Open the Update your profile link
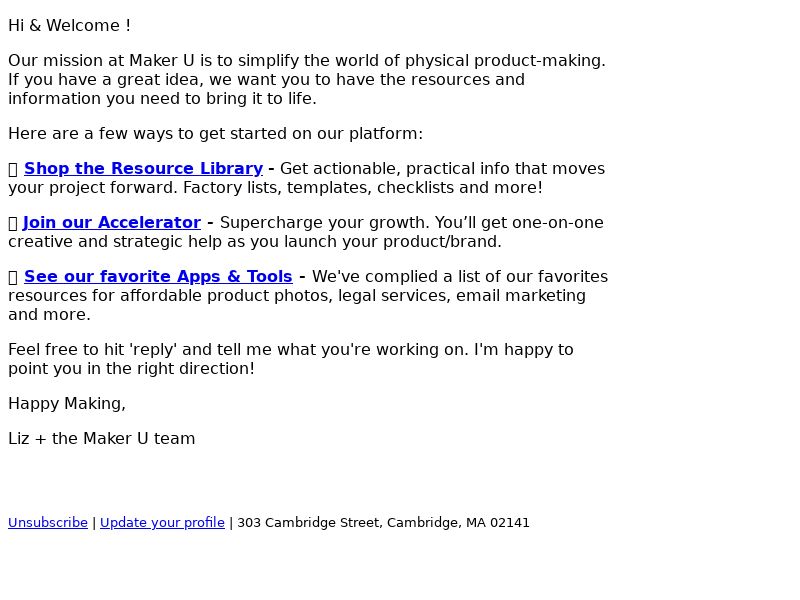The image size is (800, 600). (x=162, y=522)
